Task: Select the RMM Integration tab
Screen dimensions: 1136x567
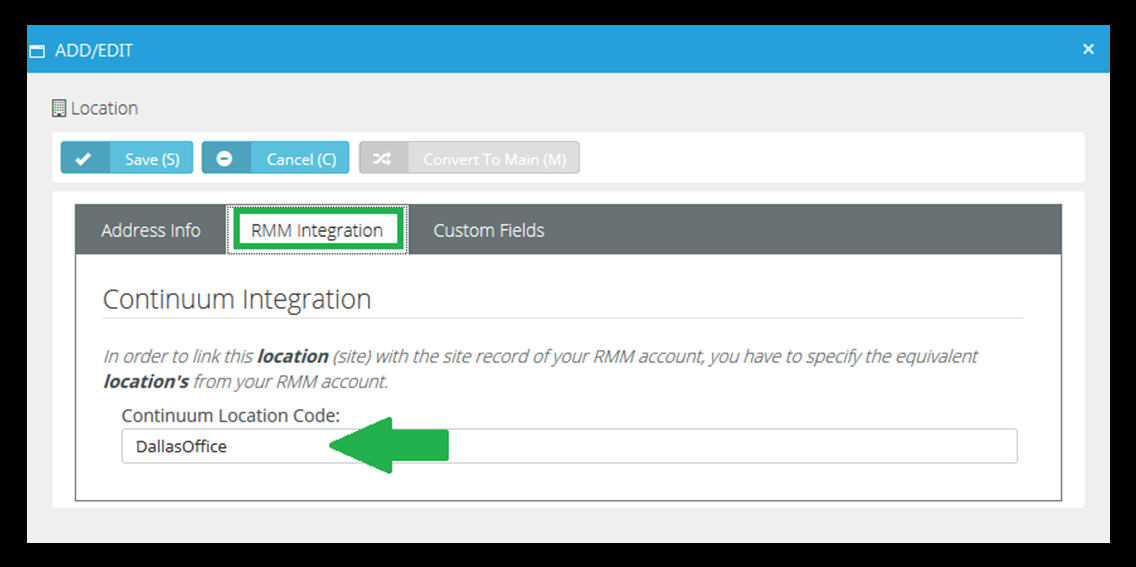Action: click(x=317, y=230)
